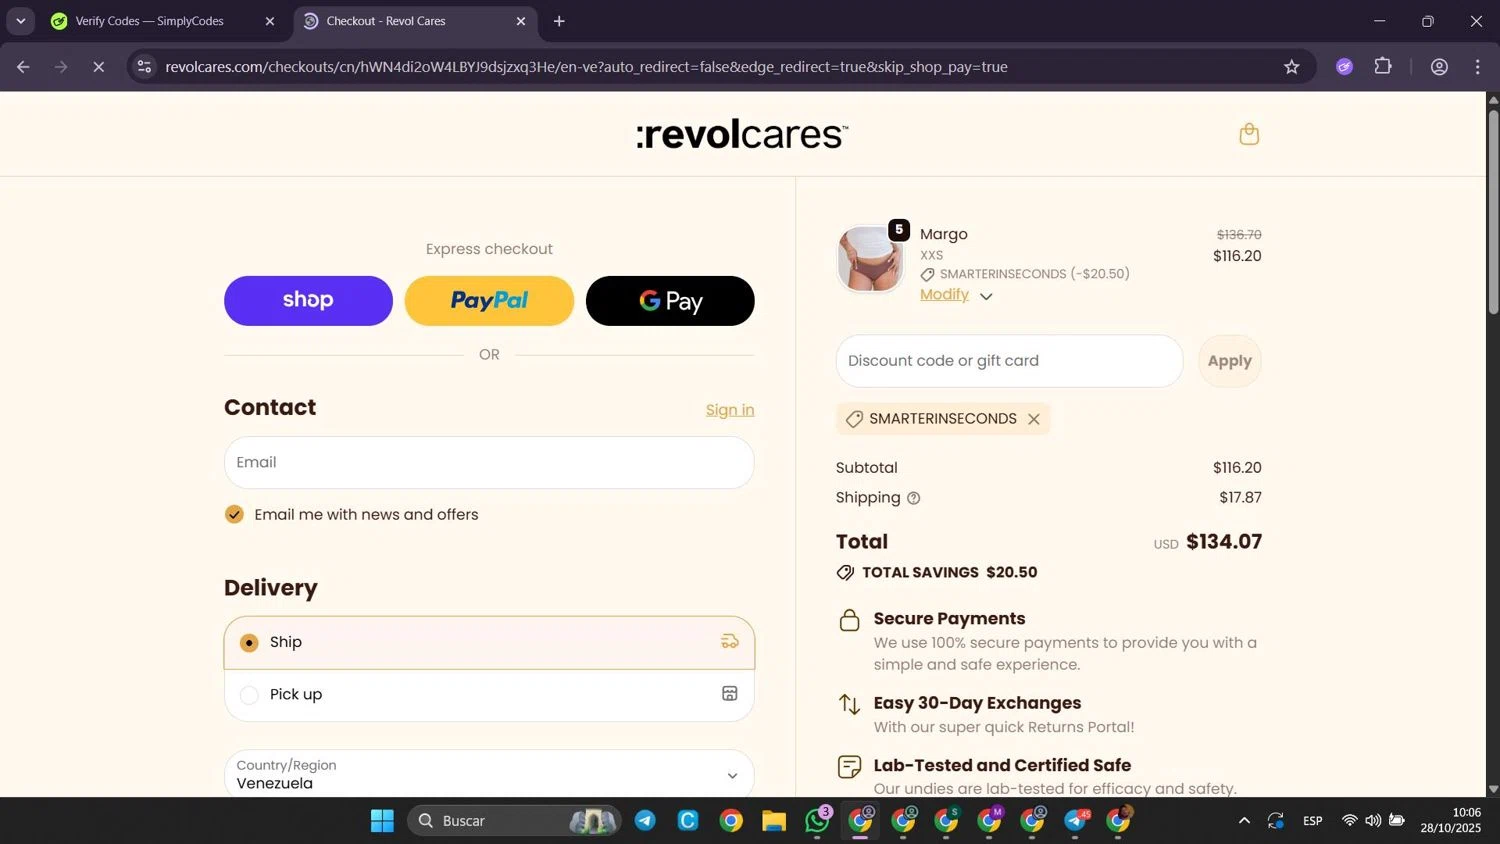Select the Ship delivery option
The height and width of the screenshot is (844, 1500).
(x=489, y=642)
